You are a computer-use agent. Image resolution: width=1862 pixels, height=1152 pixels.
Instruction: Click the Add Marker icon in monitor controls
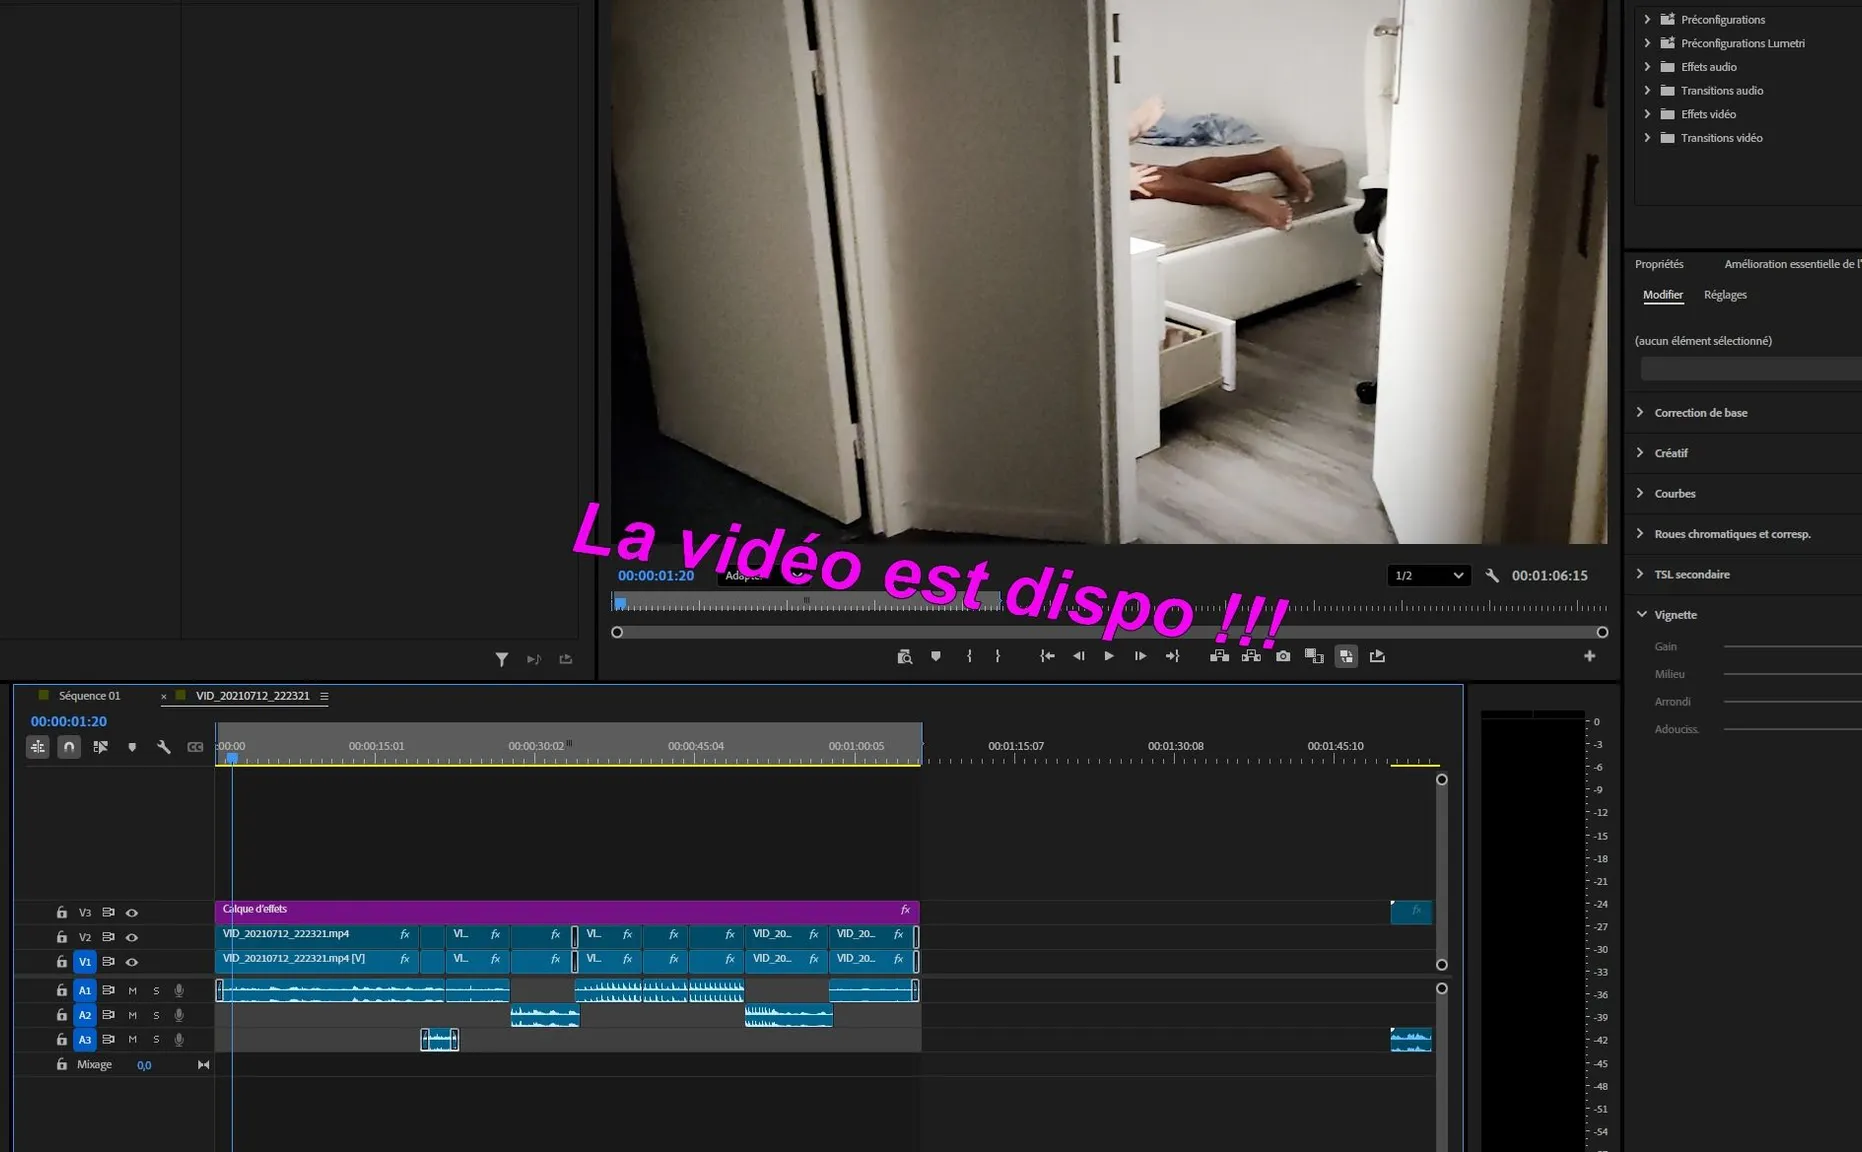point(936,656)
